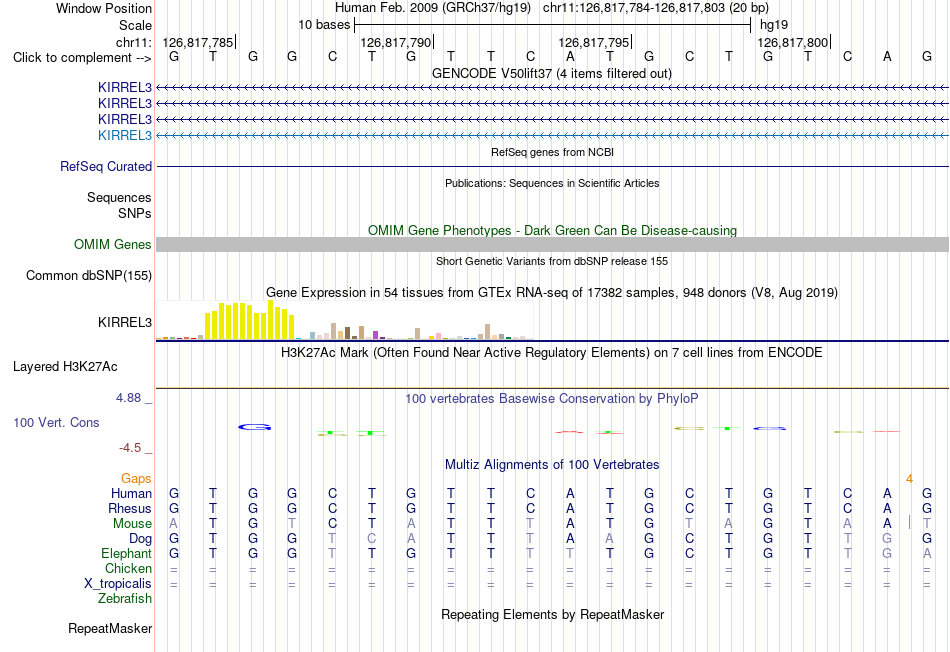This screenshot has width=950, height=652.
Task: Open 'RefSeq genes from NCBI' track title
Action: 552,152
